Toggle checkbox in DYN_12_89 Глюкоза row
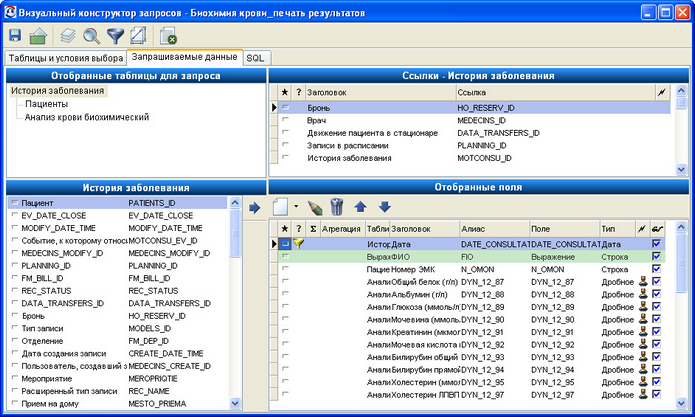 click(656, 306)
